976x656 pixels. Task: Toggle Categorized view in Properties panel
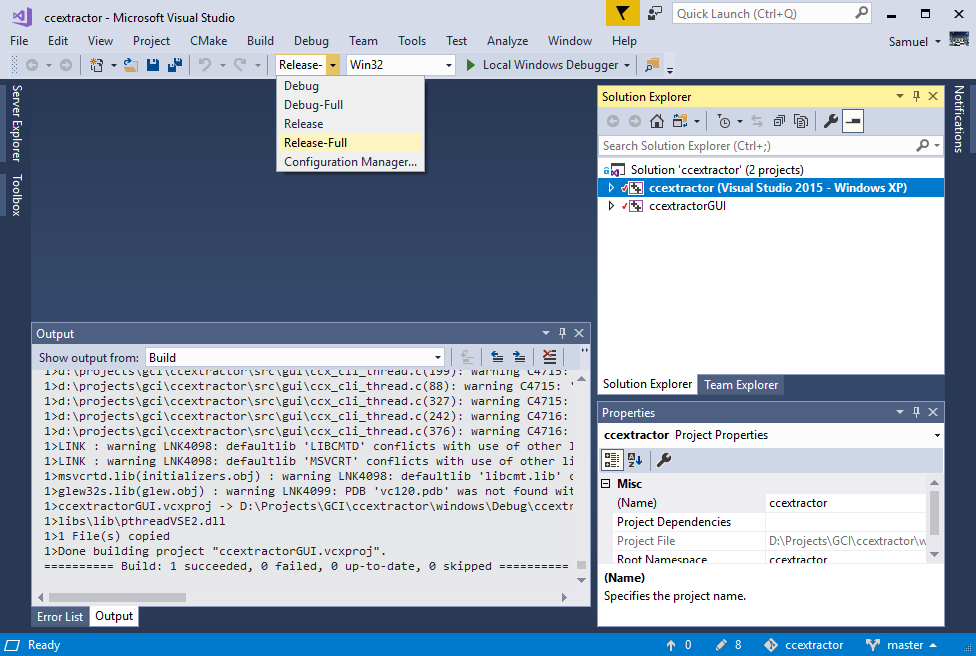[x=612, y=460]
